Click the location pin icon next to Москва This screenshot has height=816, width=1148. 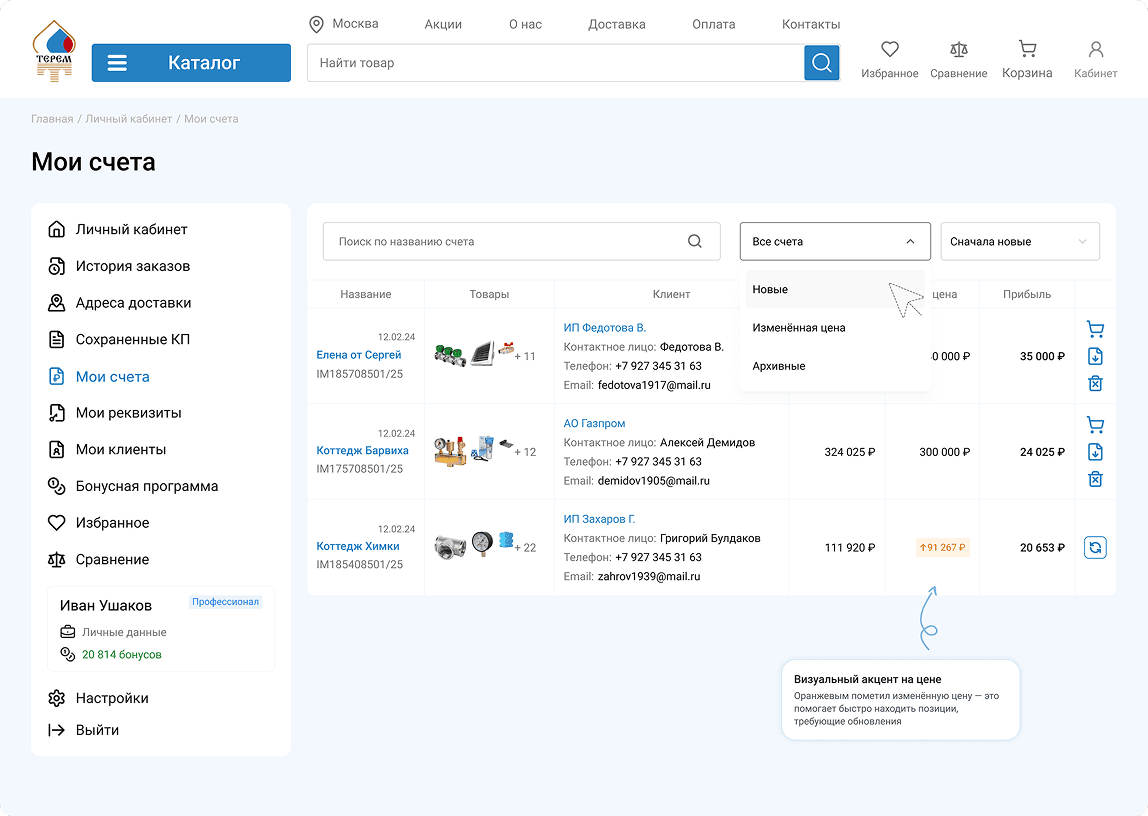[316, 24]
